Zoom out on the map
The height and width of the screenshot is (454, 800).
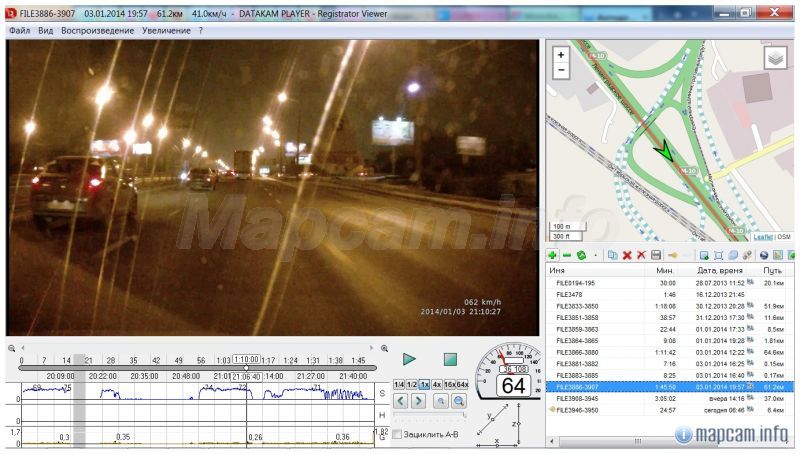pos(561,71)
